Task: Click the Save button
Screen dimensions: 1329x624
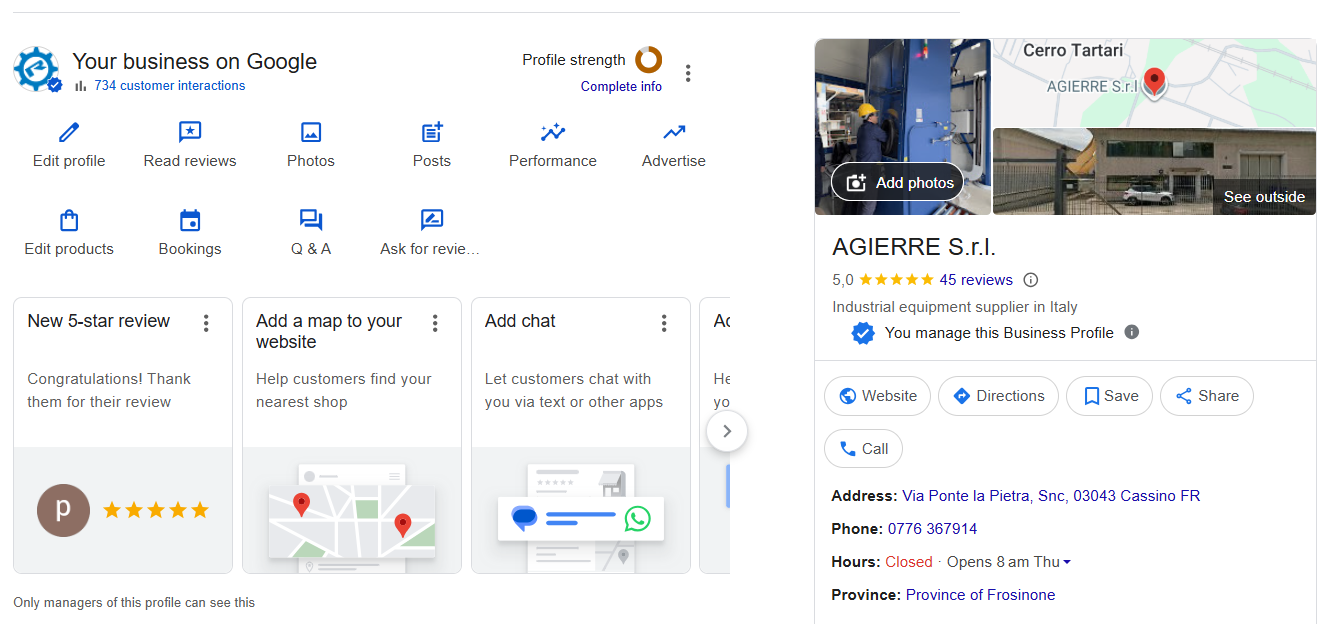Action: click(1109, 396)
